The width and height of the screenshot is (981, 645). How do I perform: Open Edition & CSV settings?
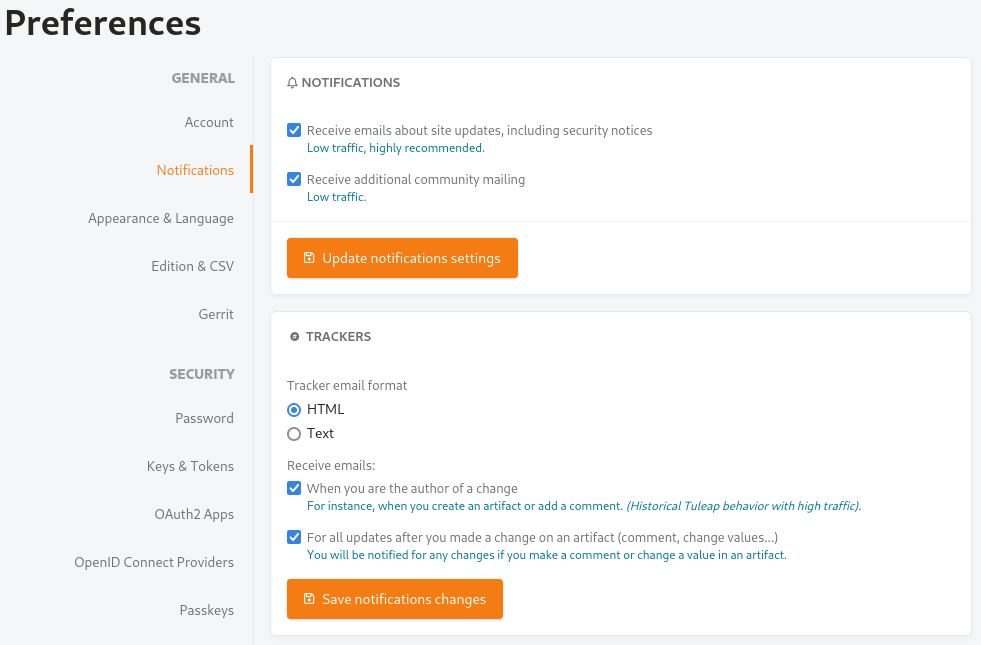pos(192,266)
